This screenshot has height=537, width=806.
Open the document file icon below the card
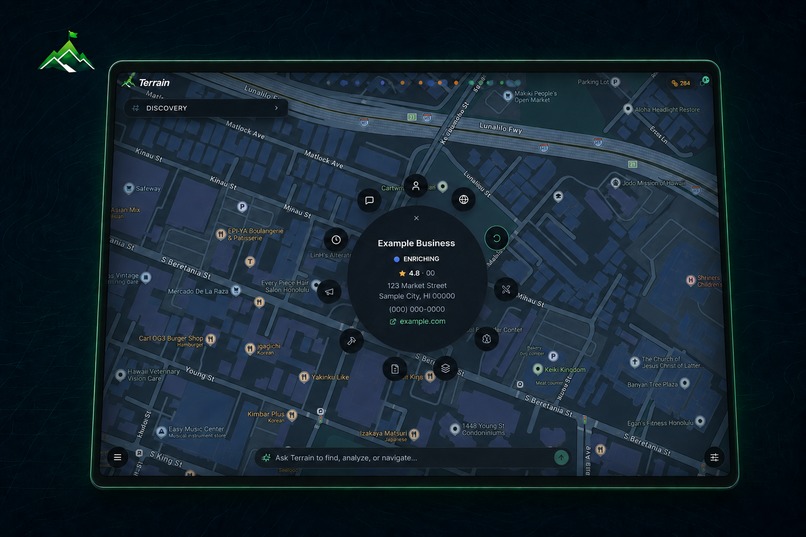[395, 369]
